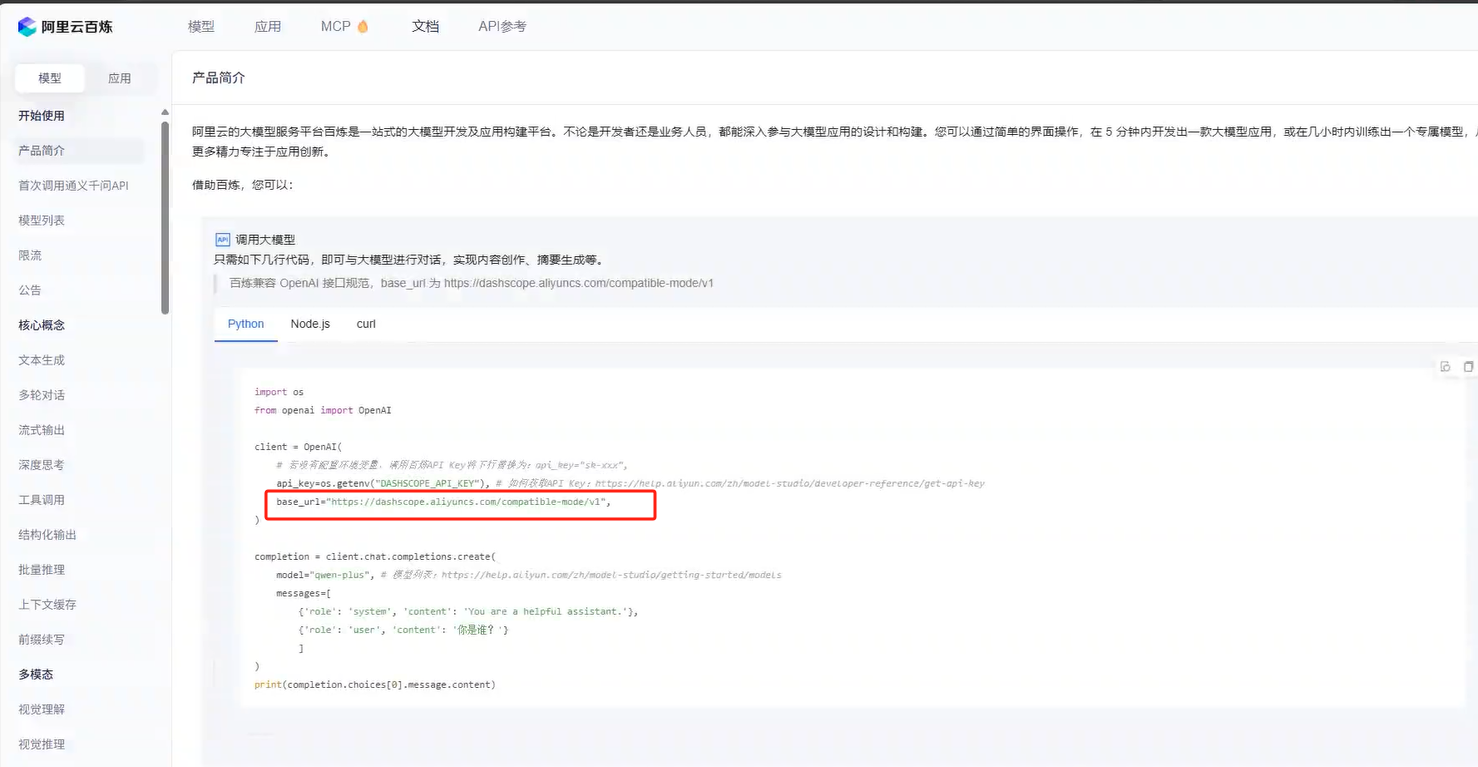Image resolution: width=1478 pixels, height=767 pixels.
Task: Open 上下文缓存 in the sidebar
Action: (47, 605)
